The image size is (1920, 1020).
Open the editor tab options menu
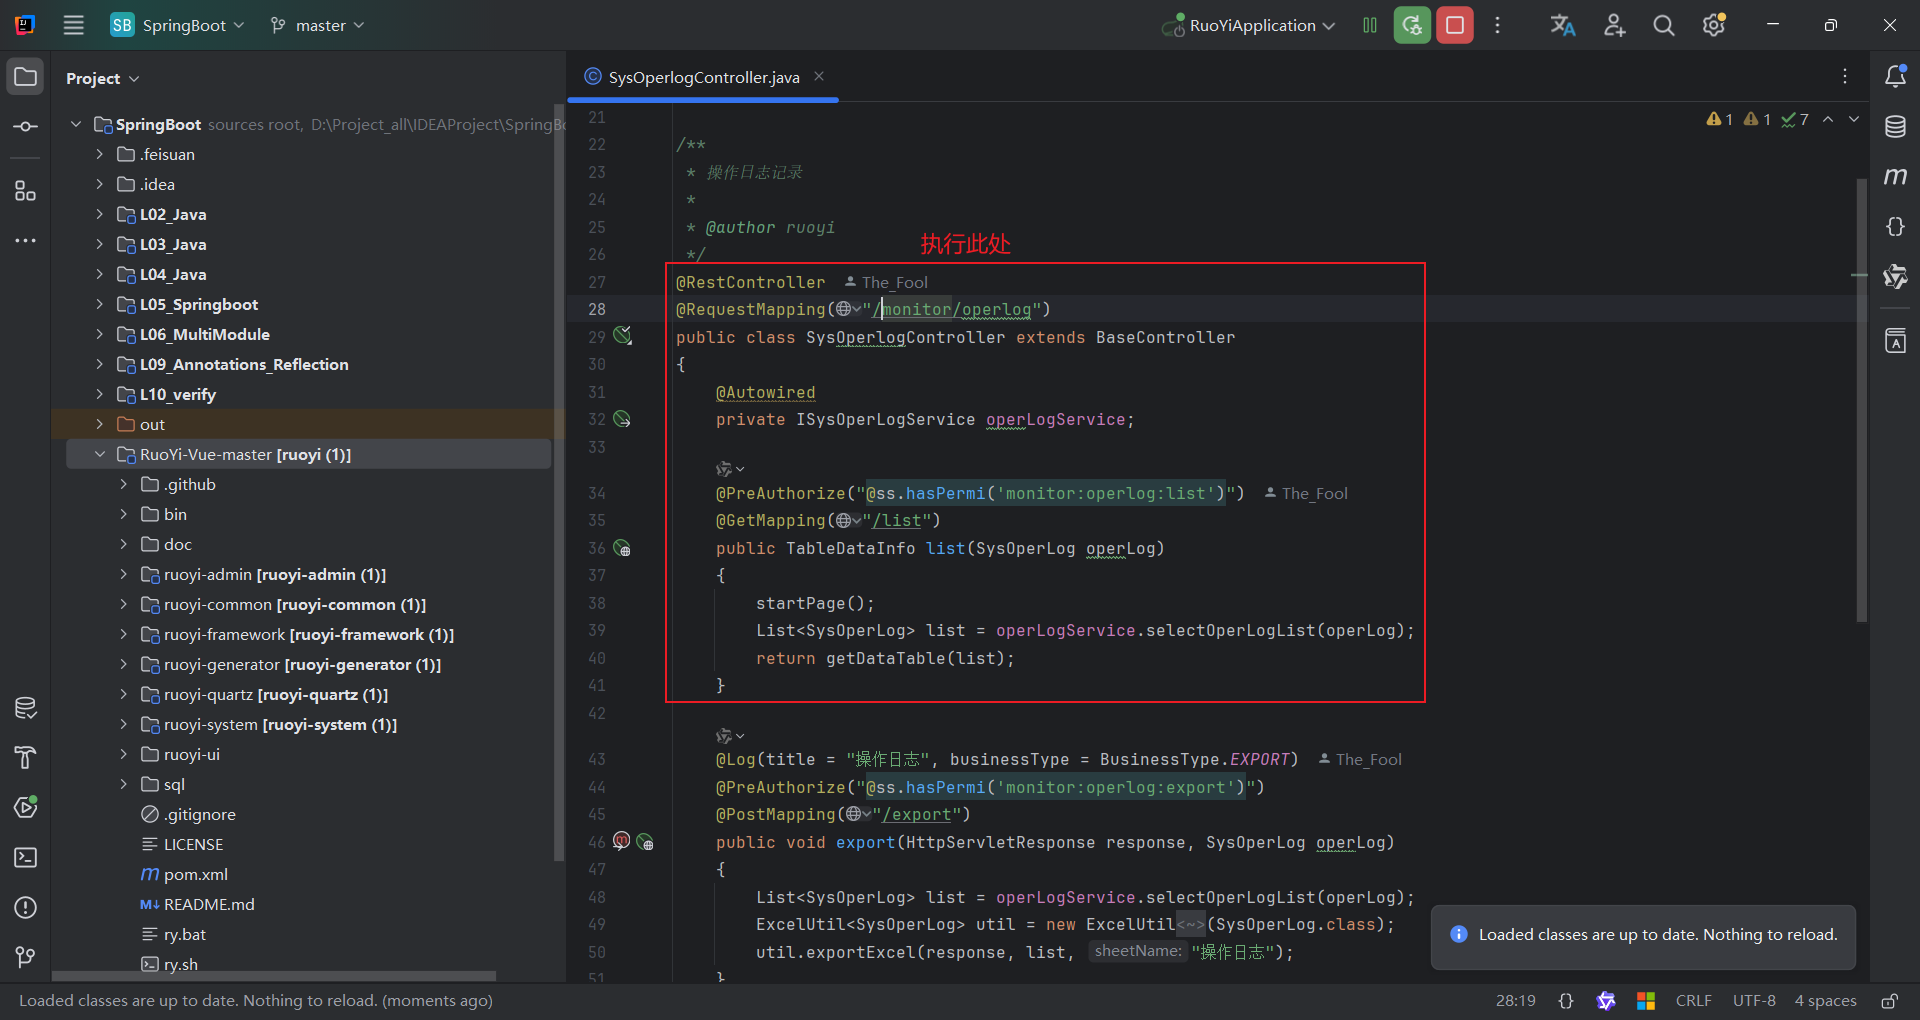(x=1845, y=77)
